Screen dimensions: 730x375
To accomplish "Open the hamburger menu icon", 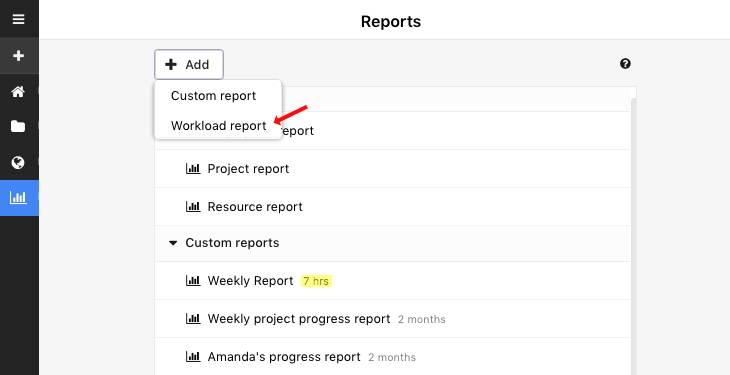I will point(19,19).
